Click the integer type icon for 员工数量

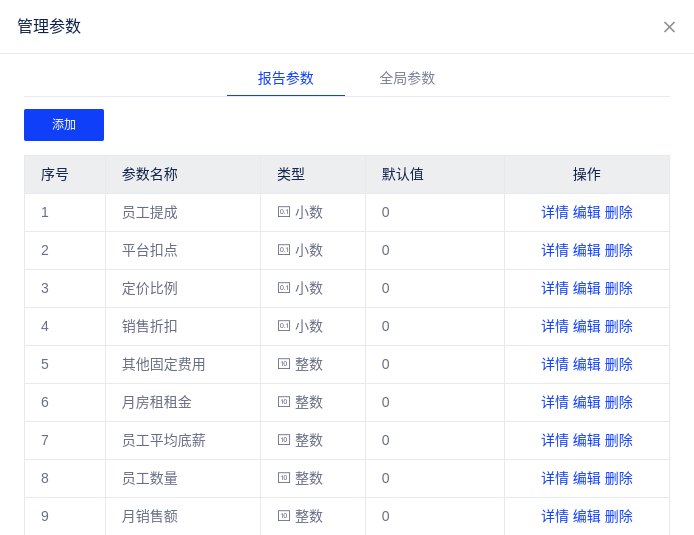[x=283, y=478]
